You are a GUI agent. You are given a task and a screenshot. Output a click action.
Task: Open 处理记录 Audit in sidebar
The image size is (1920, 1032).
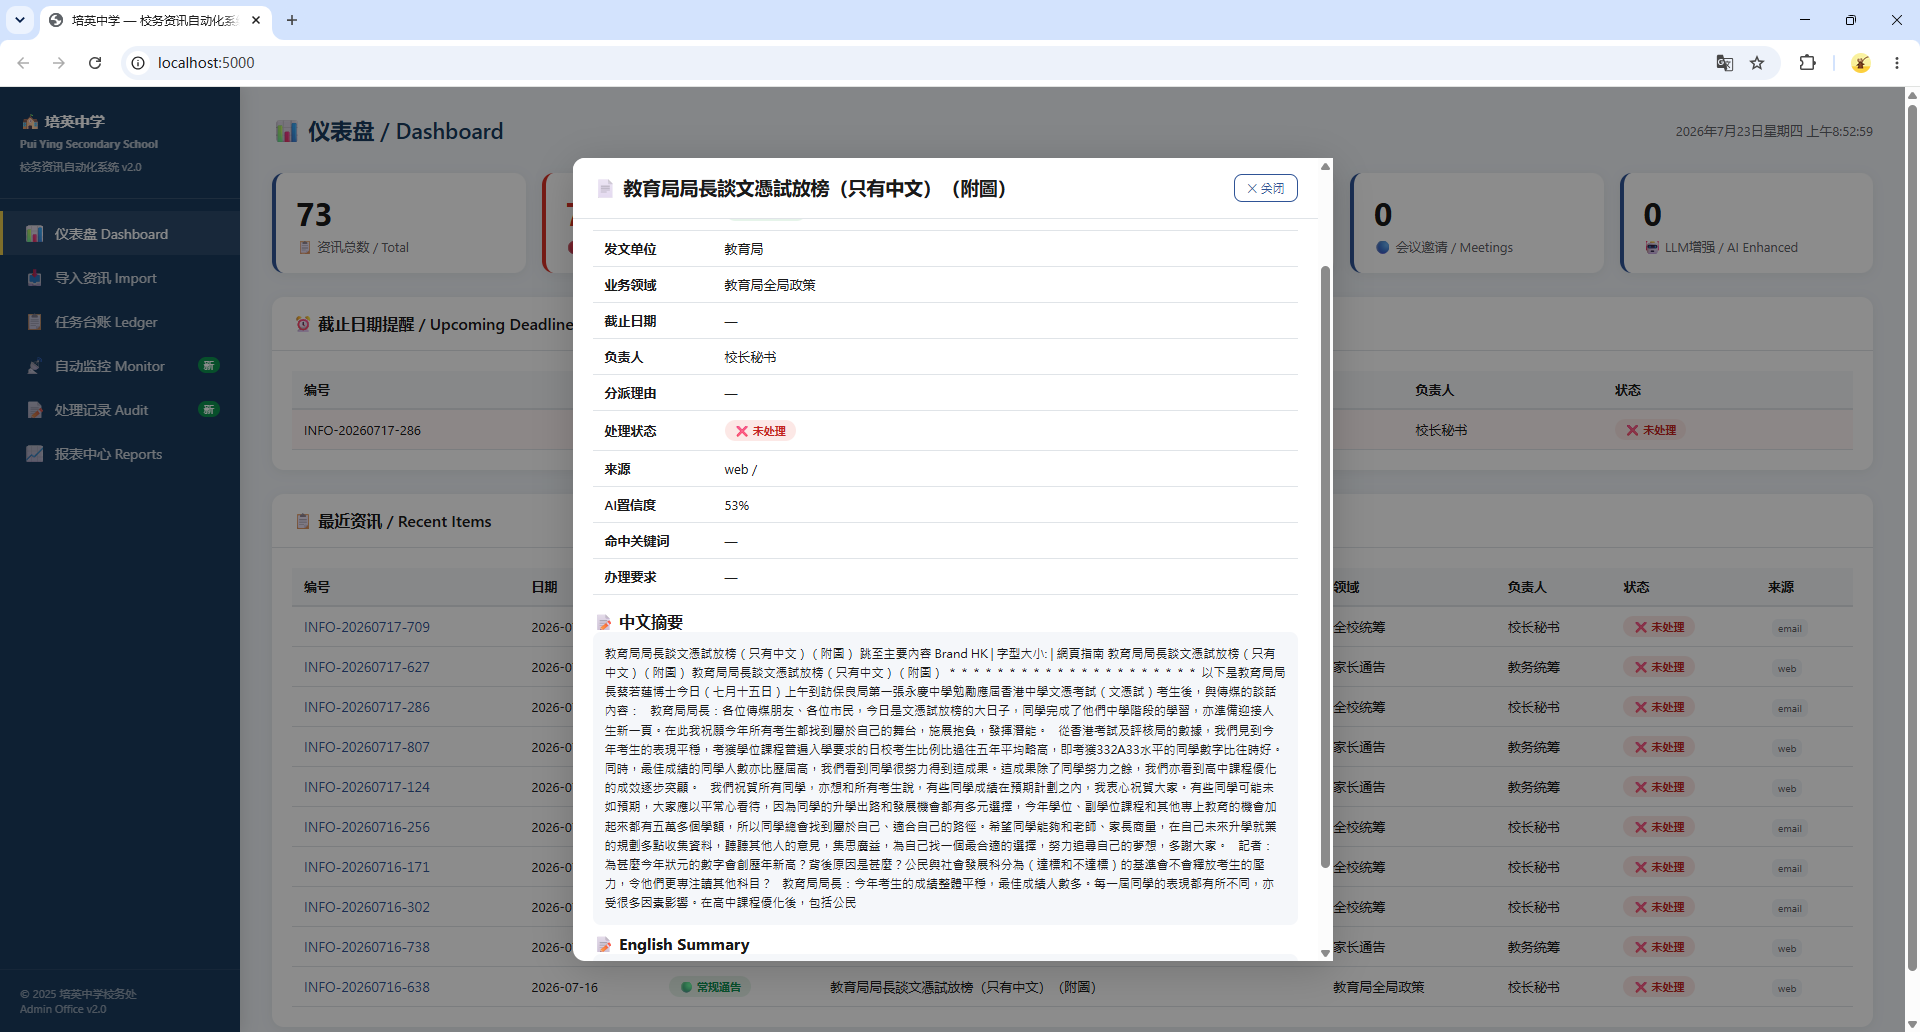point(120,410)
